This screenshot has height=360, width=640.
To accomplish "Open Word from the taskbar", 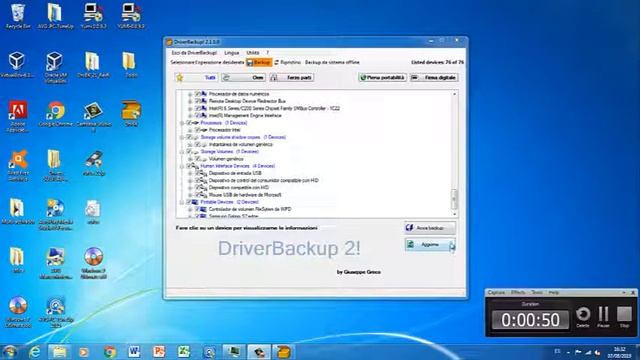I will point(134,351).
